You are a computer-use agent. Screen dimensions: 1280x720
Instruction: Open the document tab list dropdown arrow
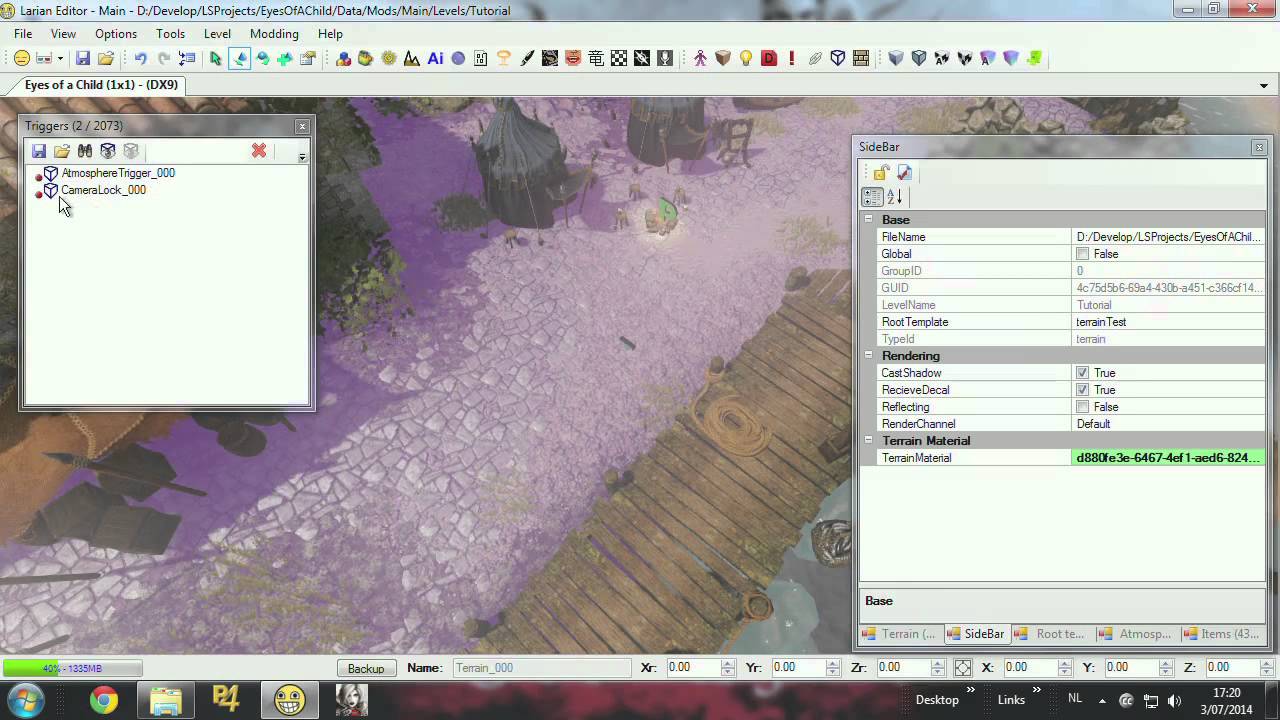(x=1264, y=86)
